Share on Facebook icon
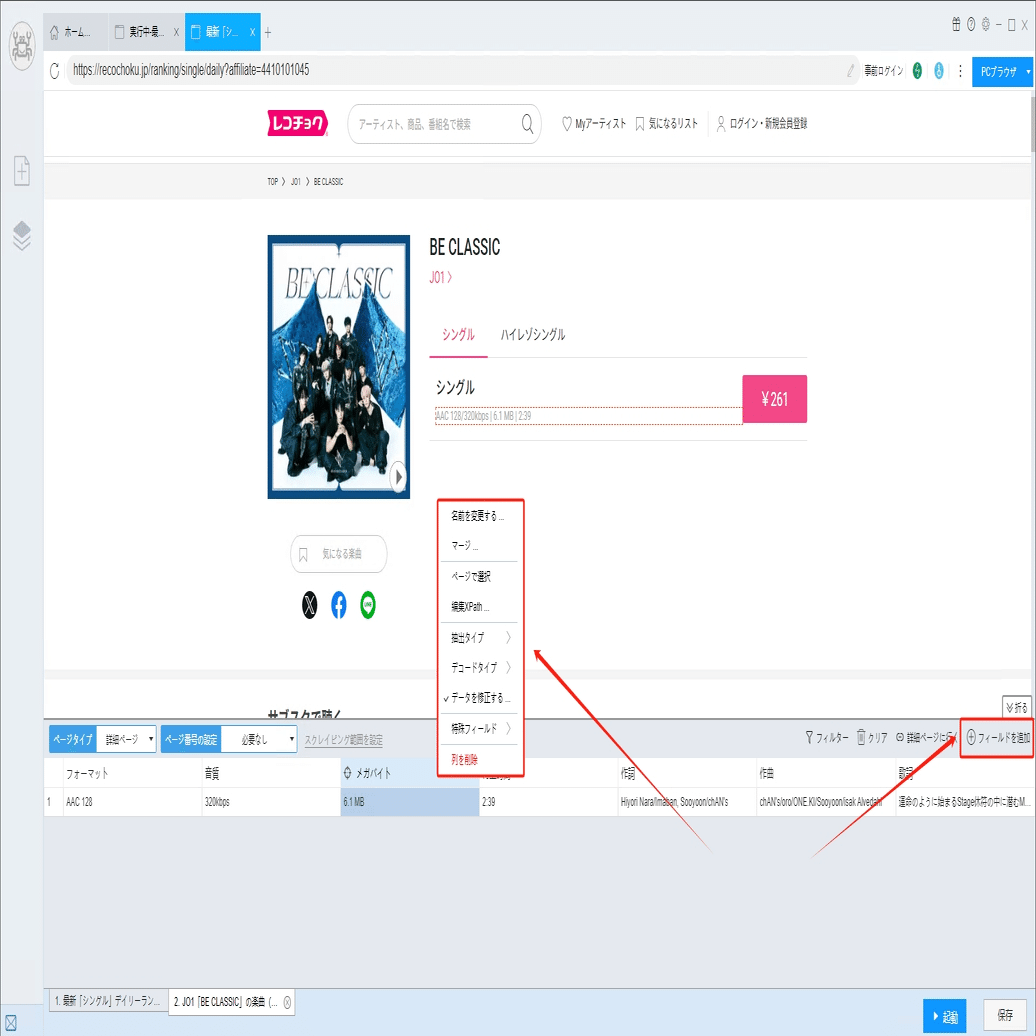This screenshot has width=1036, height=1036. pos(338,605)
